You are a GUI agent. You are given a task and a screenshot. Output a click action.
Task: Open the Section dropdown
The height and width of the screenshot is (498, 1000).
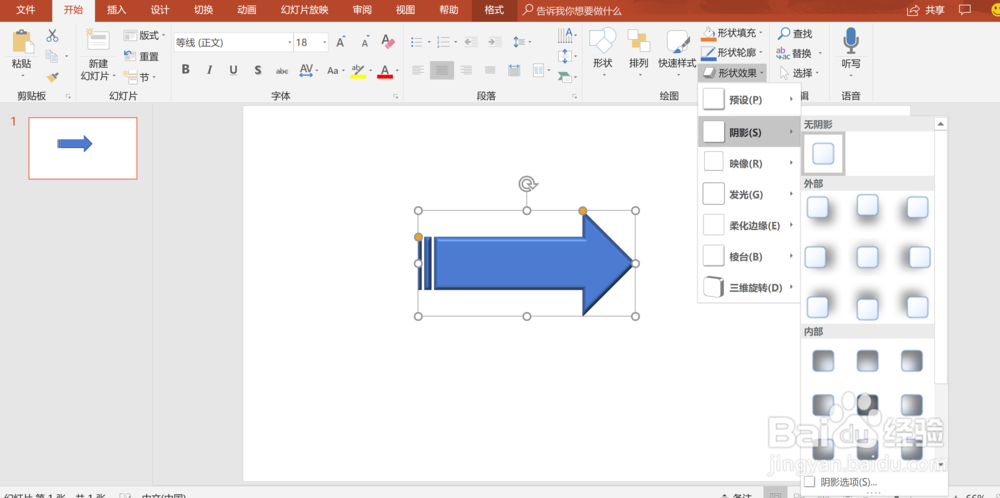(x=140, y=77)
